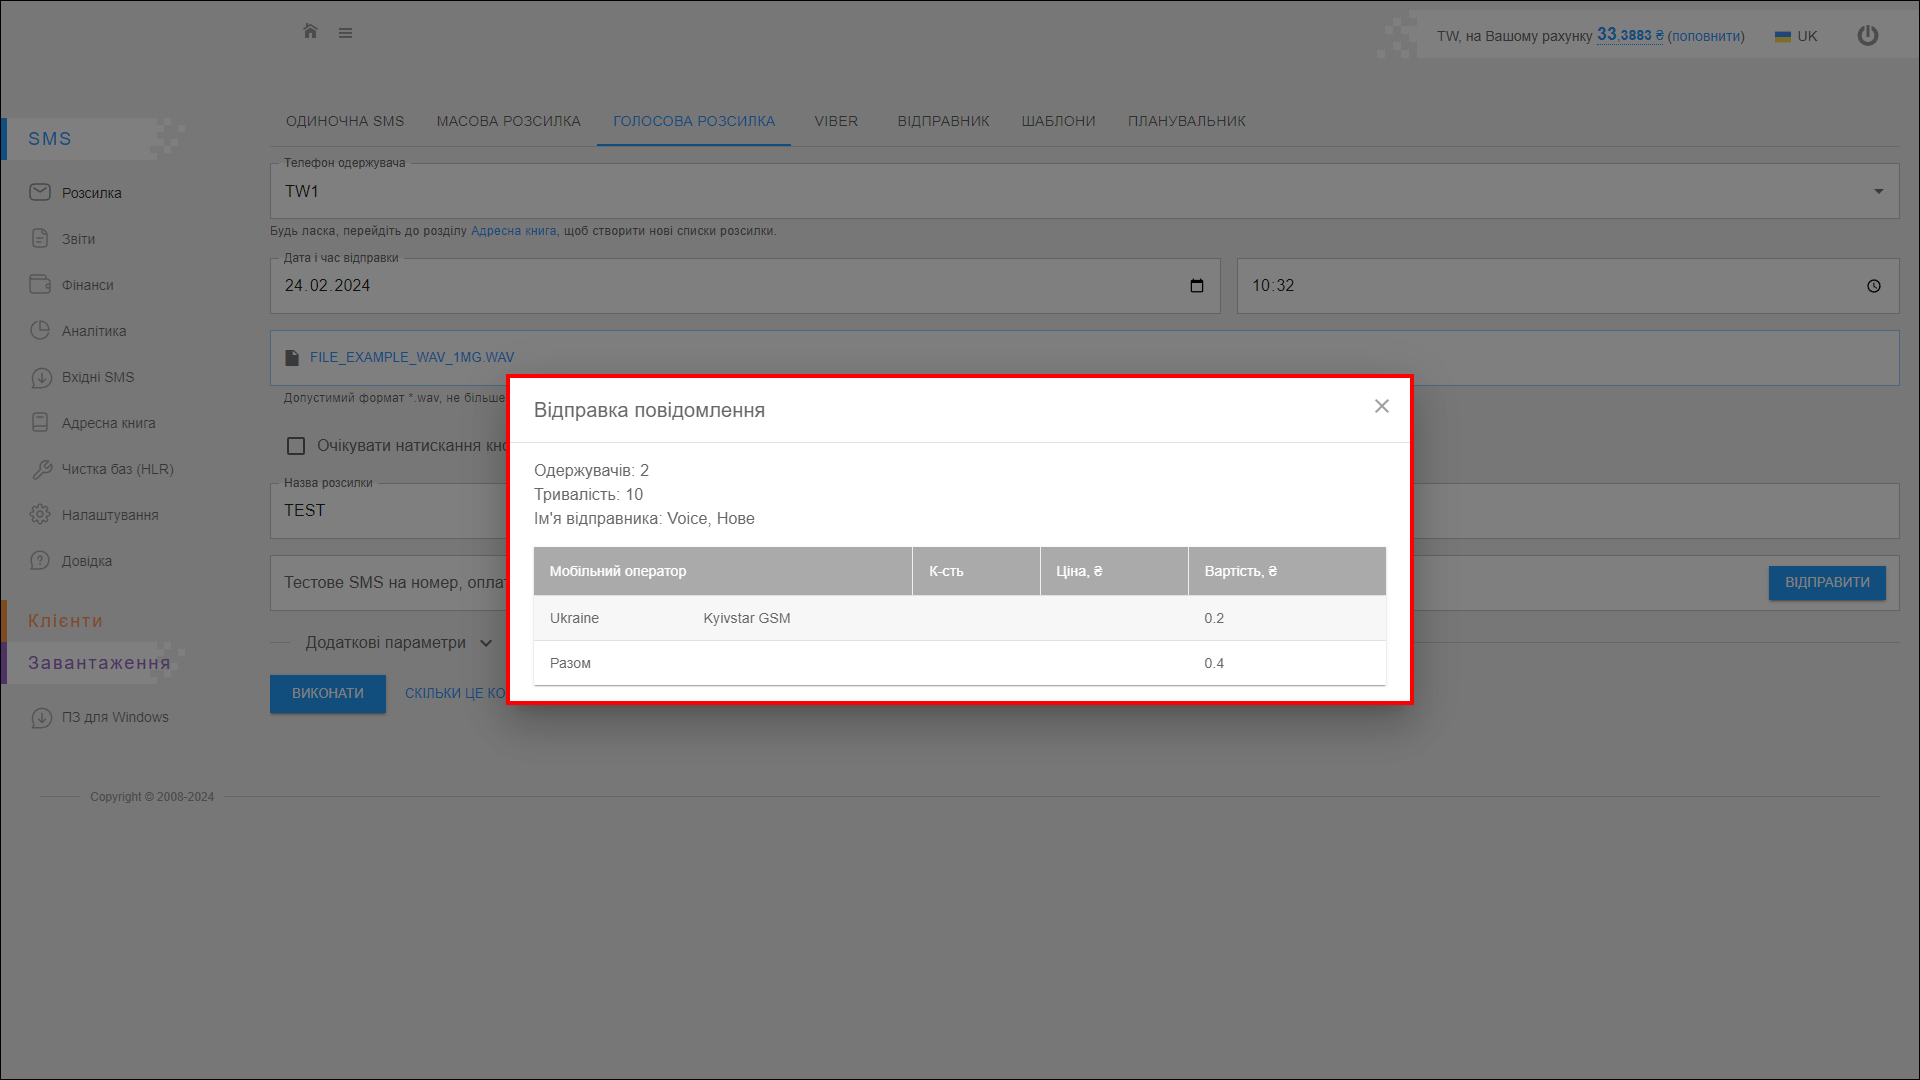Close the Відправка повідомлення dialog
This screenshot has height=1080, width=1920.
tap(1381, 406)
